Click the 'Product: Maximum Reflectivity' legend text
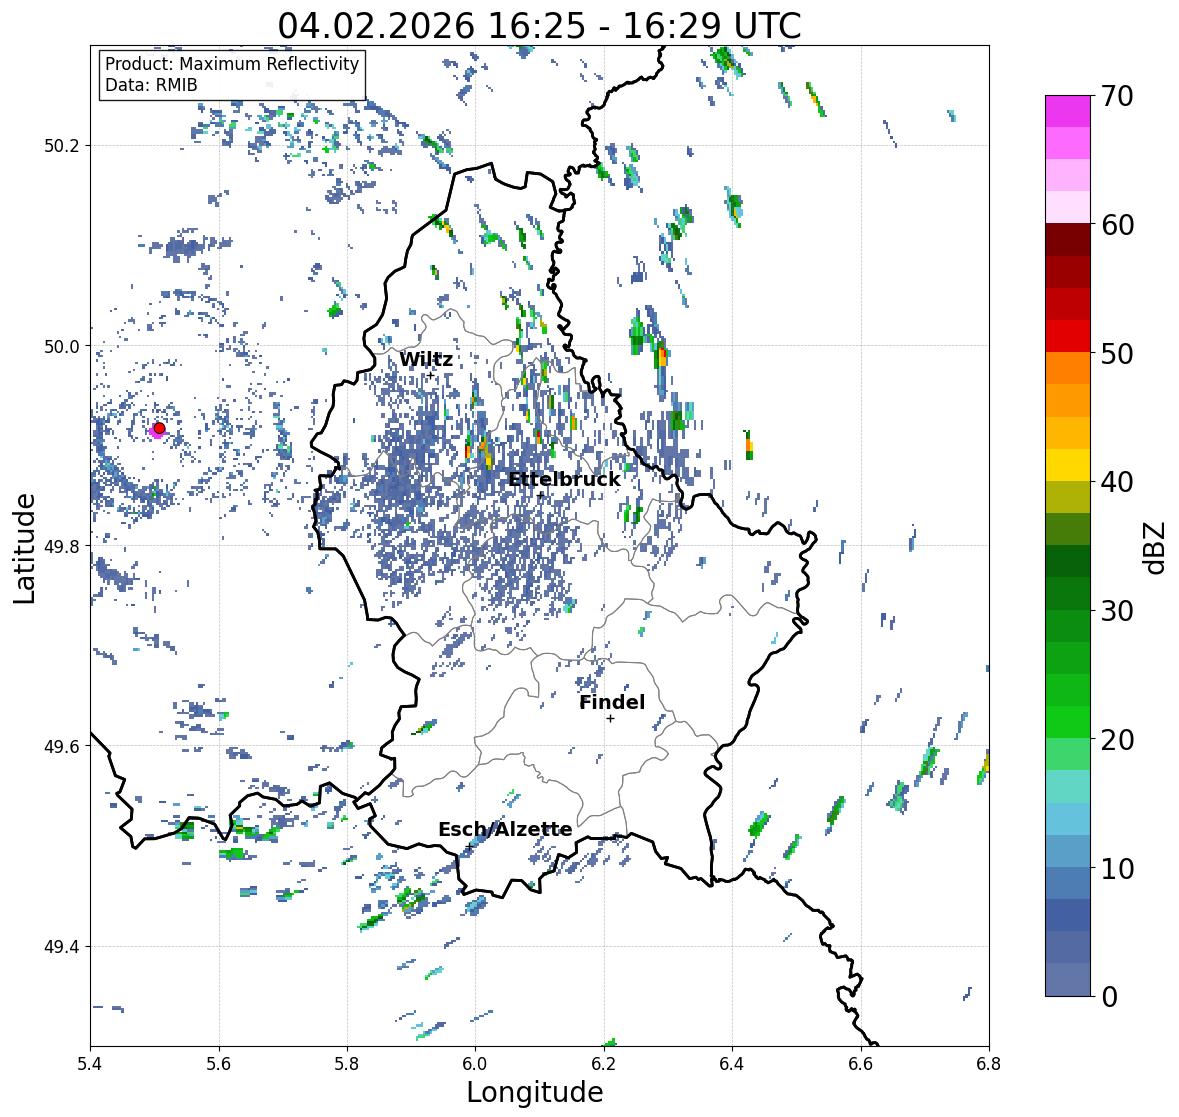This screenshot has width=1179, height=1117. coord(232,64)
